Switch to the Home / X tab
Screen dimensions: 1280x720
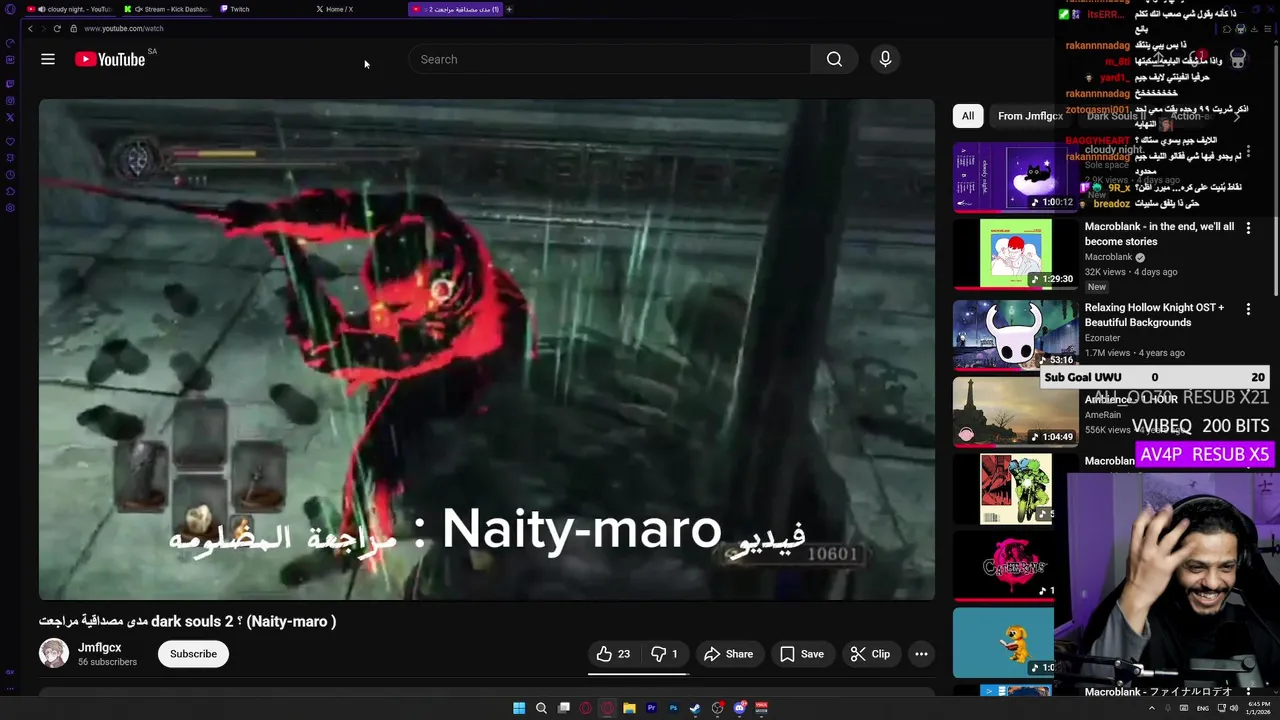356,9
